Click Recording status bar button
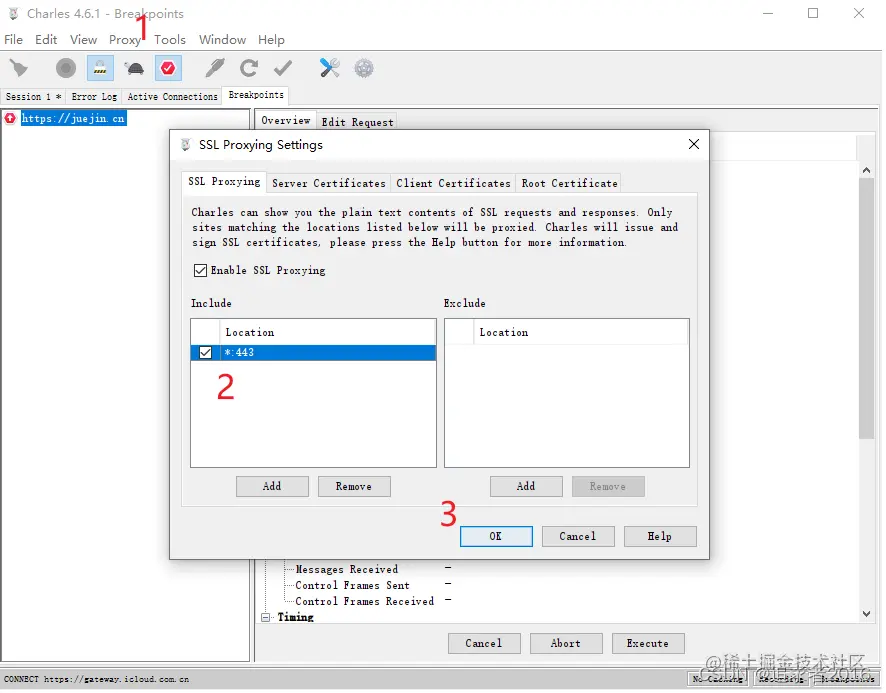Image resolution: width=886 pixels, height=693 pixels. (x=782, y=679)
